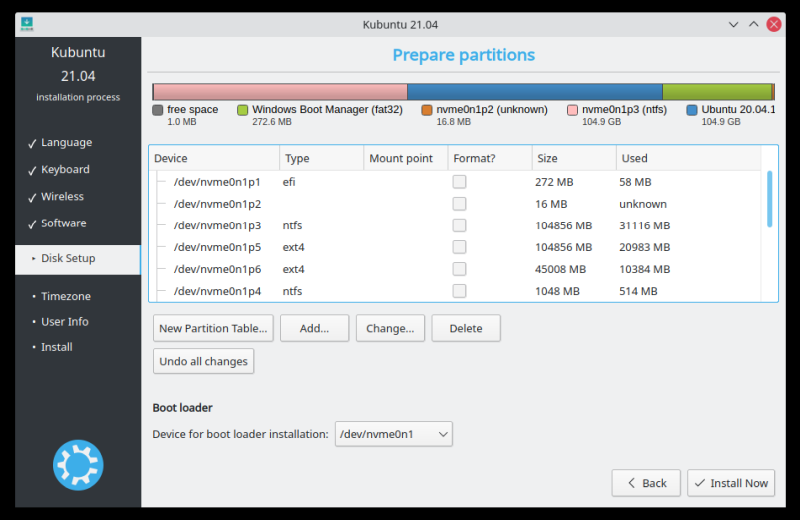The image size is (800, 520).
Task: Sort by the Used column header
Action: [x=688, y=158]
